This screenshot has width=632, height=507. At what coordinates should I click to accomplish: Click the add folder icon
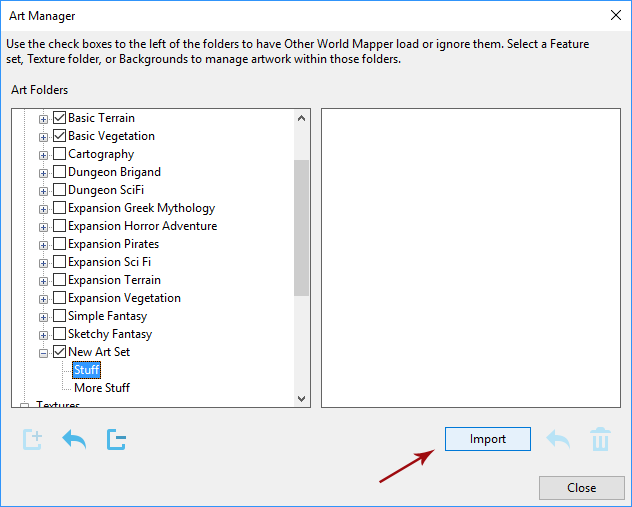pos(32,439)
